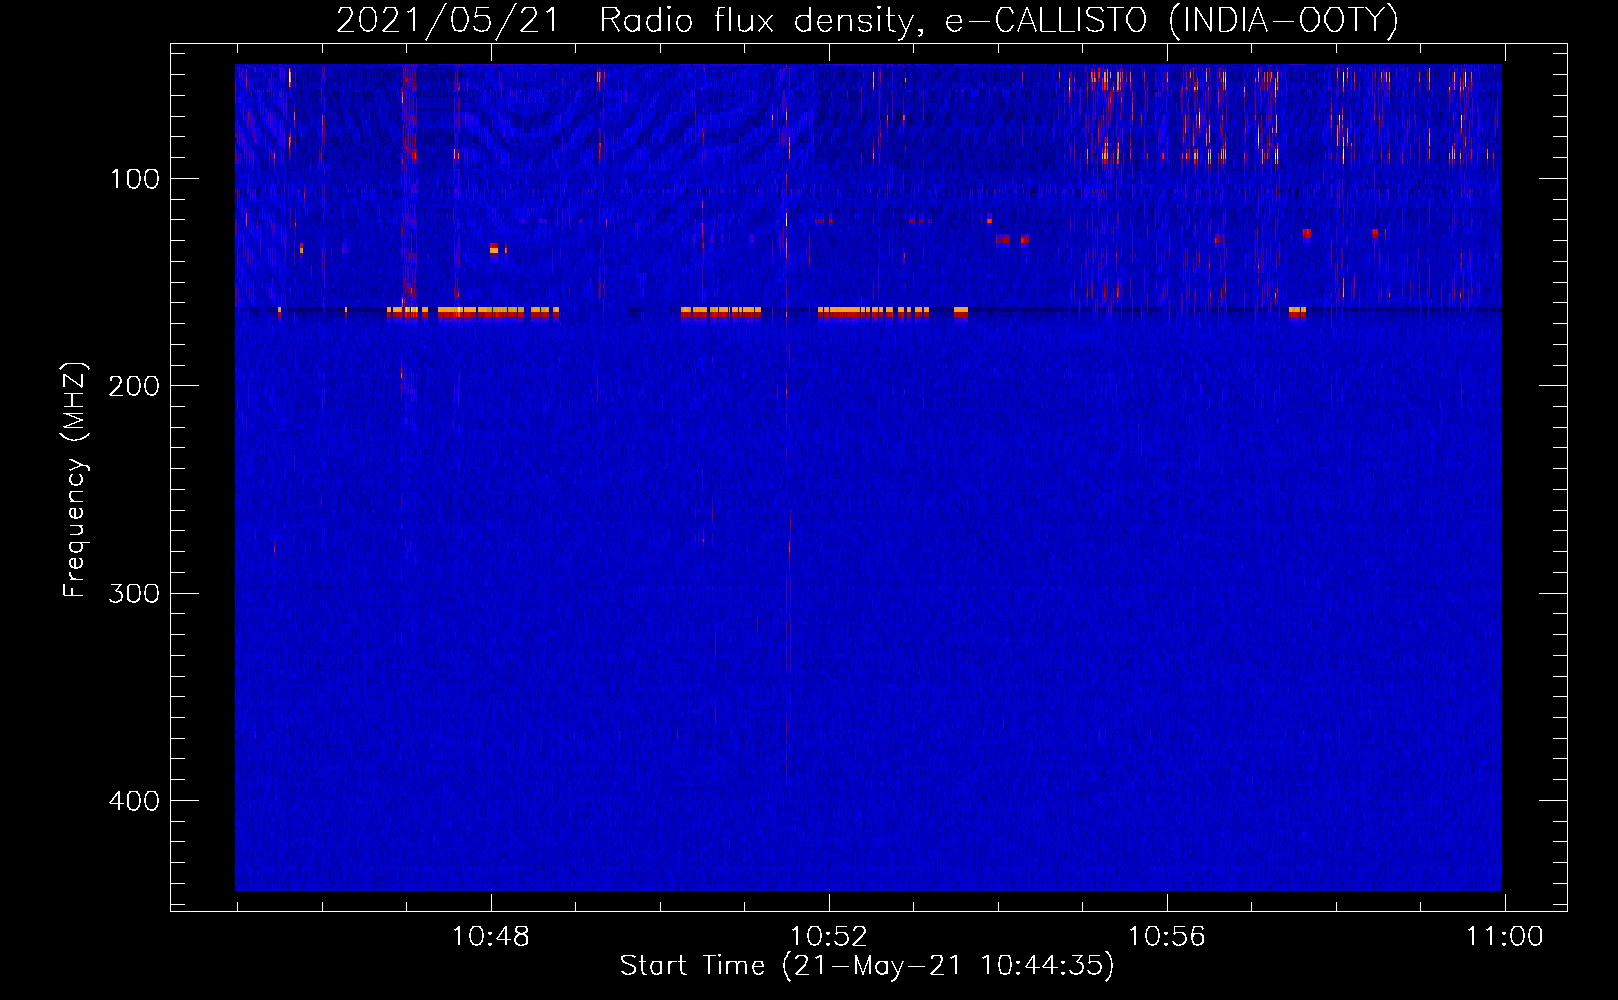Click the "10:52" time tick label

click(828, 937)
